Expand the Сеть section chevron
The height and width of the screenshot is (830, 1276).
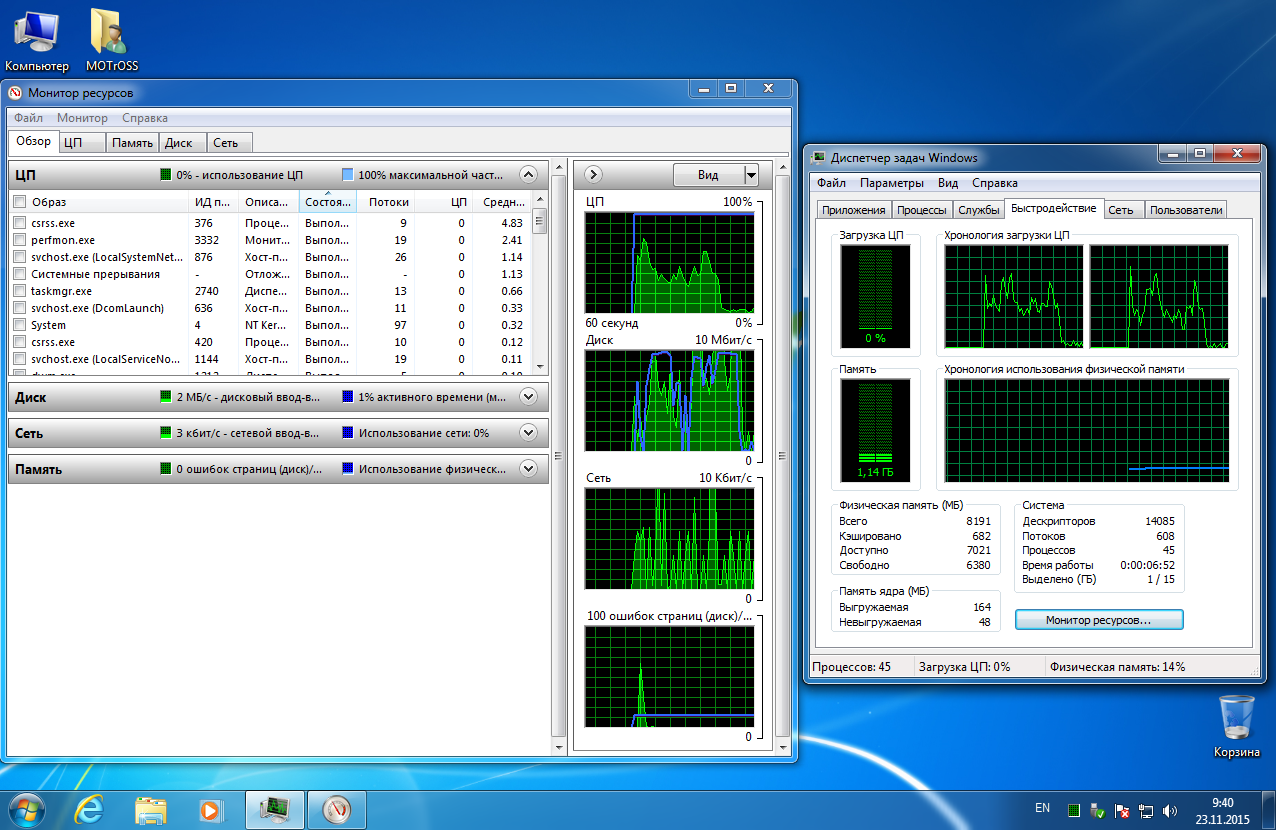pos(529,433)
